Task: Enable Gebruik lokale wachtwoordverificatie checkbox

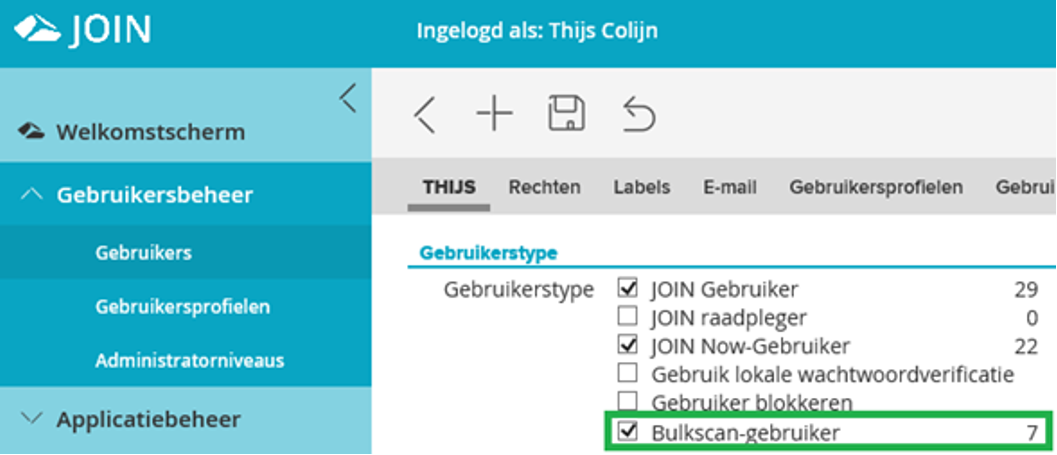Action: coord(628,374)
